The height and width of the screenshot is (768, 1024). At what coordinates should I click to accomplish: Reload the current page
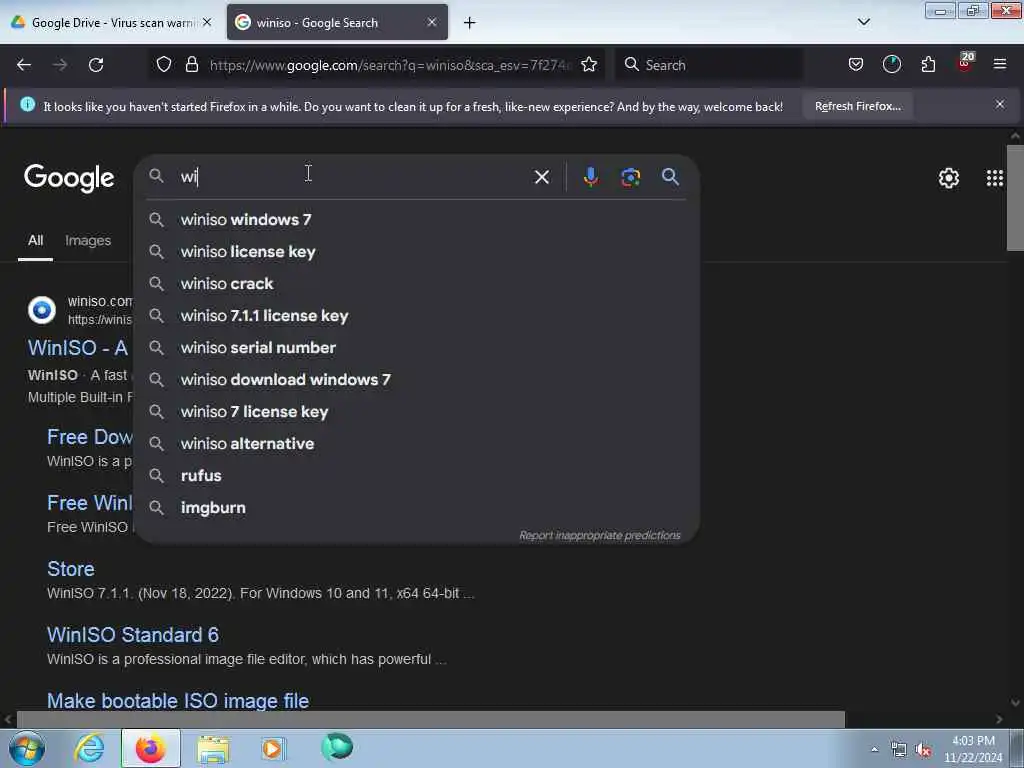click(96, 65)
